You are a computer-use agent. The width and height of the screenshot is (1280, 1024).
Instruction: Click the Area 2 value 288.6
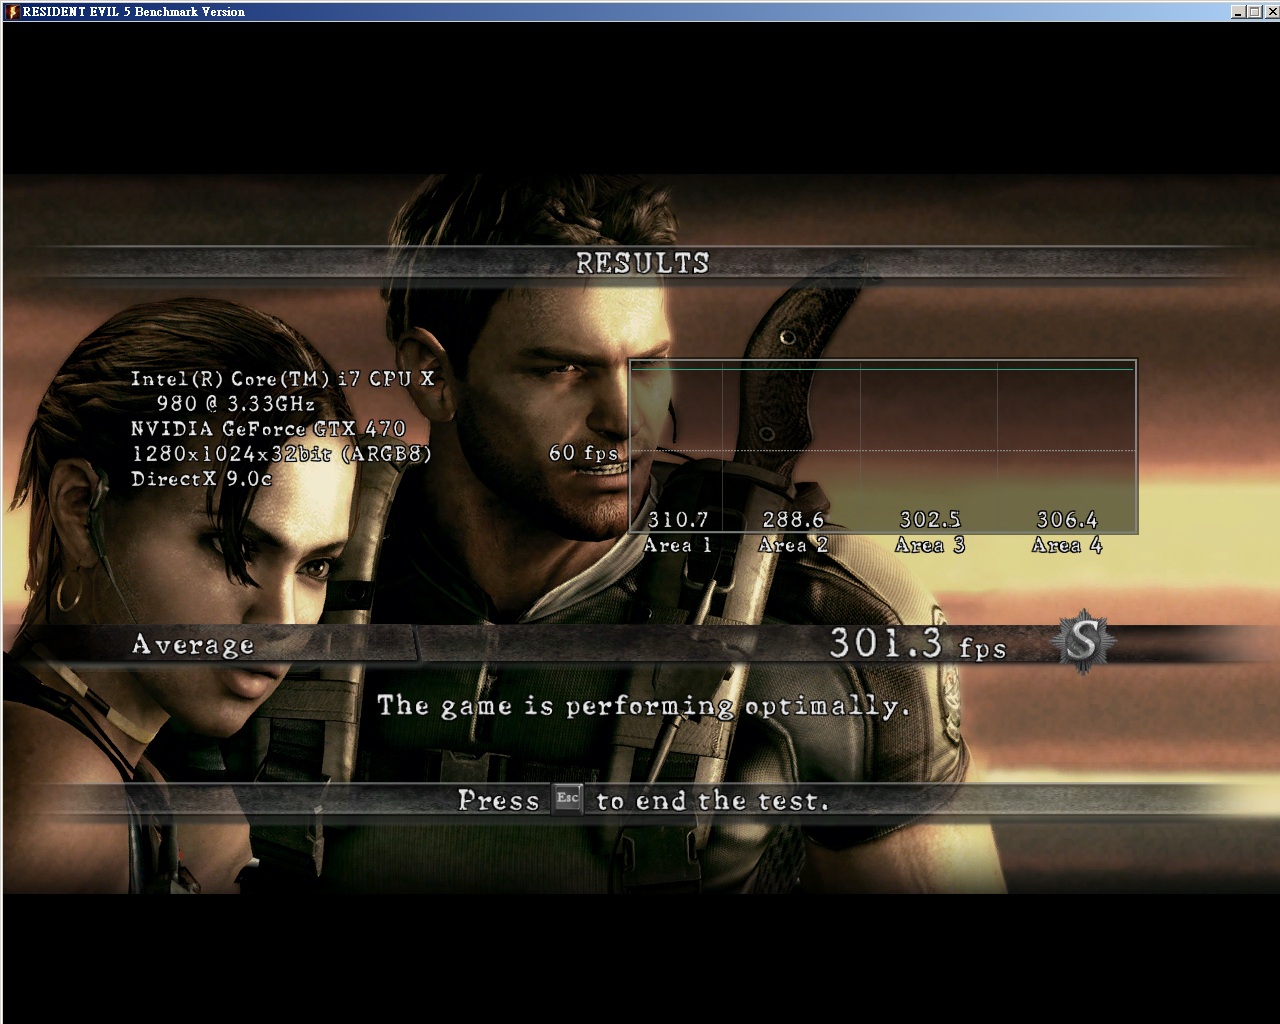794,520
